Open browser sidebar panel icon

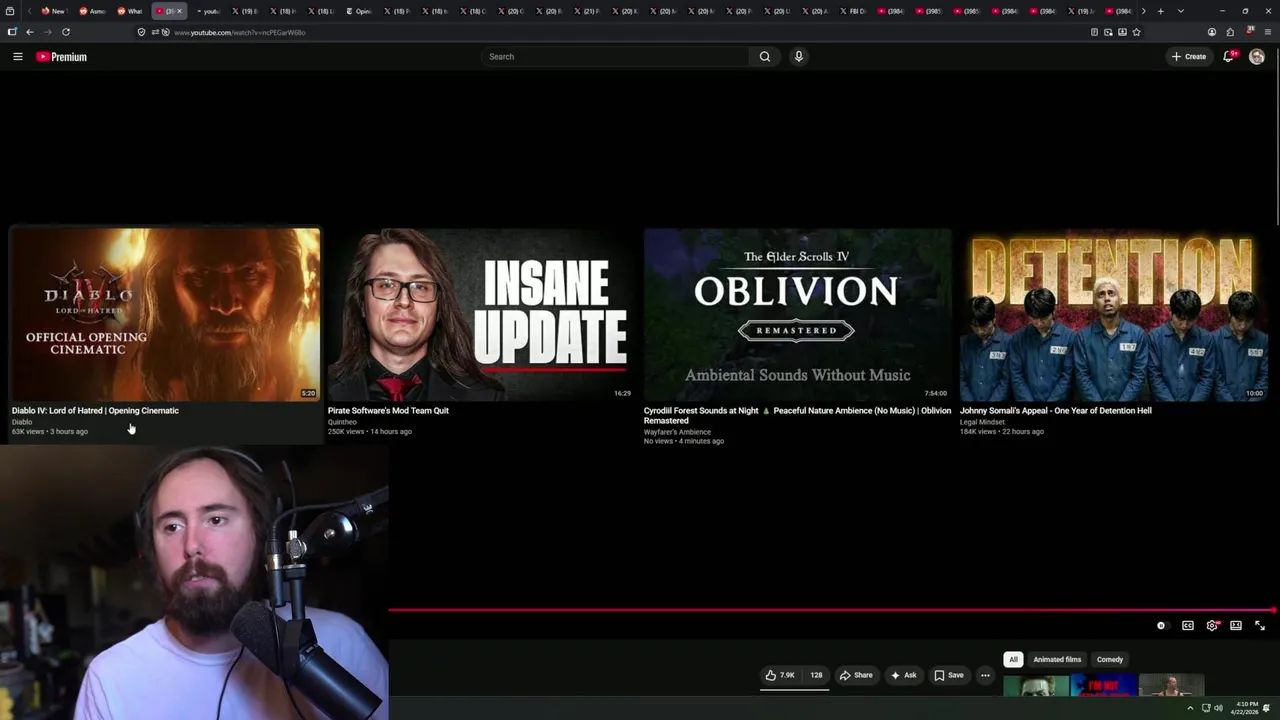[12, 32]
